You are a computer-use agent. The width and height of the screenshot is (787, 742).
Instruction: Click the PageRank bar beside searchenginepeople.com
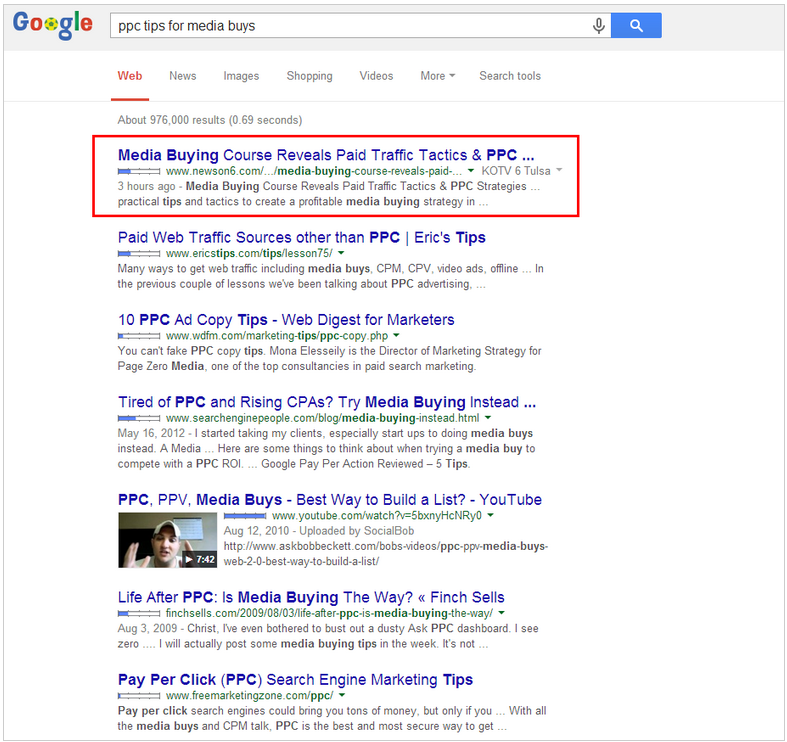pyautogui.click(x=139, y=418)
